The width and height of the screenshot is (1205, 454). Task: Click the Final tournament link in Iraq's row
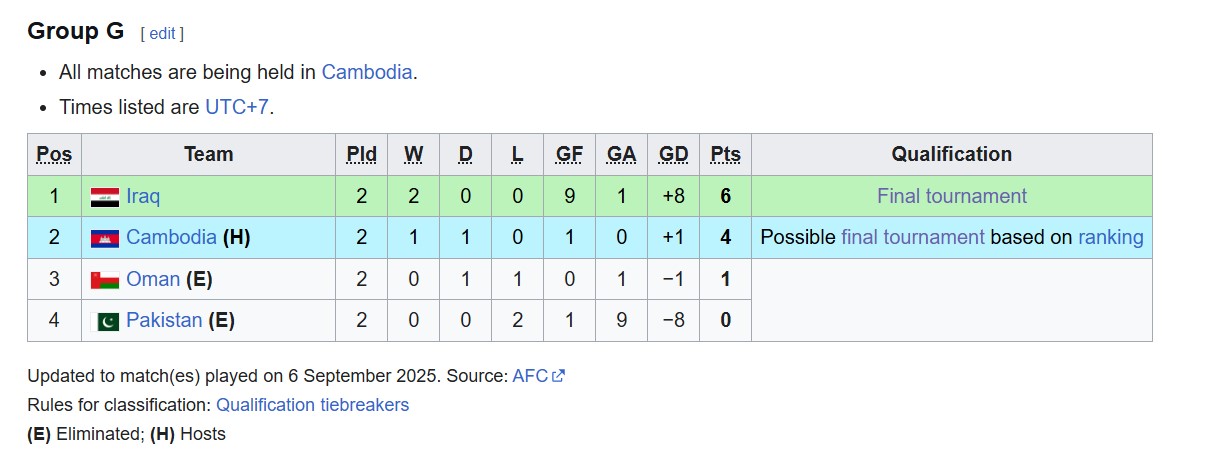click(x=952, y=196)
